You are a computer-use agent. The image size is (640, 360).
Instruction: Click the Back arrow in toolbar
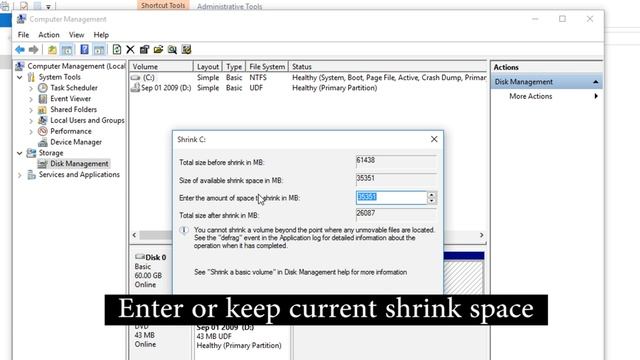(x=20, y=50)
